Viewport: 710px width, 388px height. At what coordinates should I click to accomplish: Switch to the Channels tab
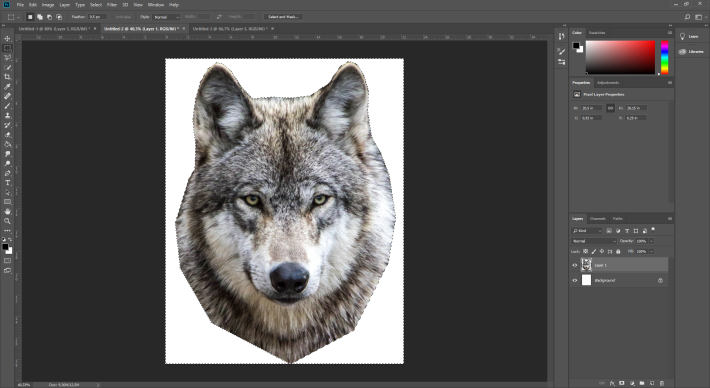pos(597,219)
